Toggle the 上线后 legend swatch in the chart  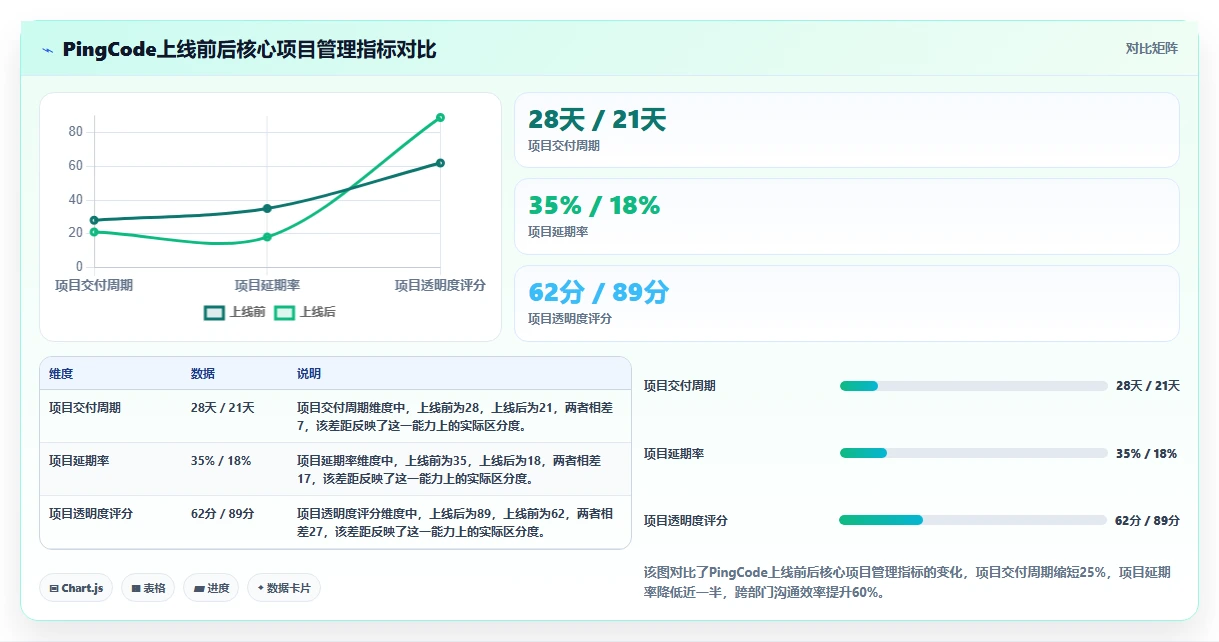pos(284,312)
